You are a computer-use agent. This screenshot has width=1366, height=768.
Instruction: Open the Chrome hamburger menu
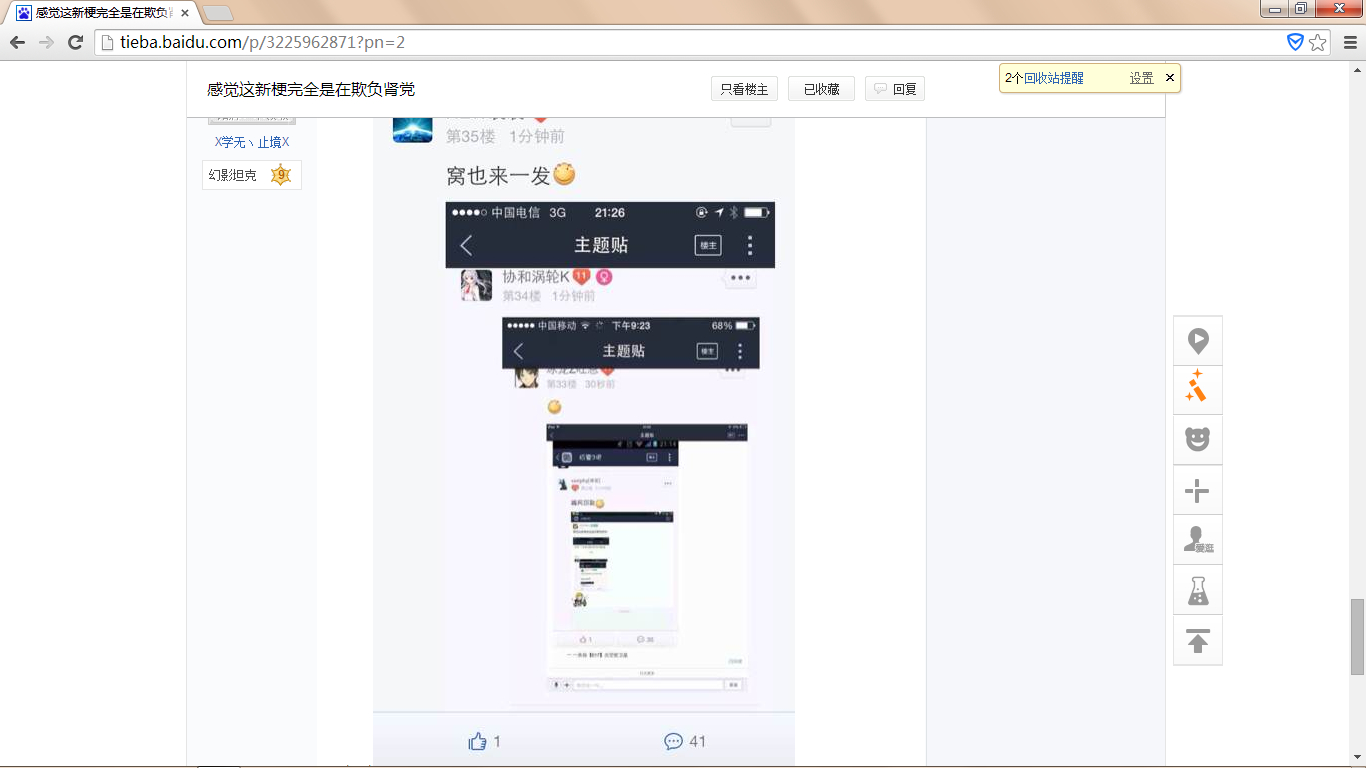pyautogui.click(x=1349, y=42)
